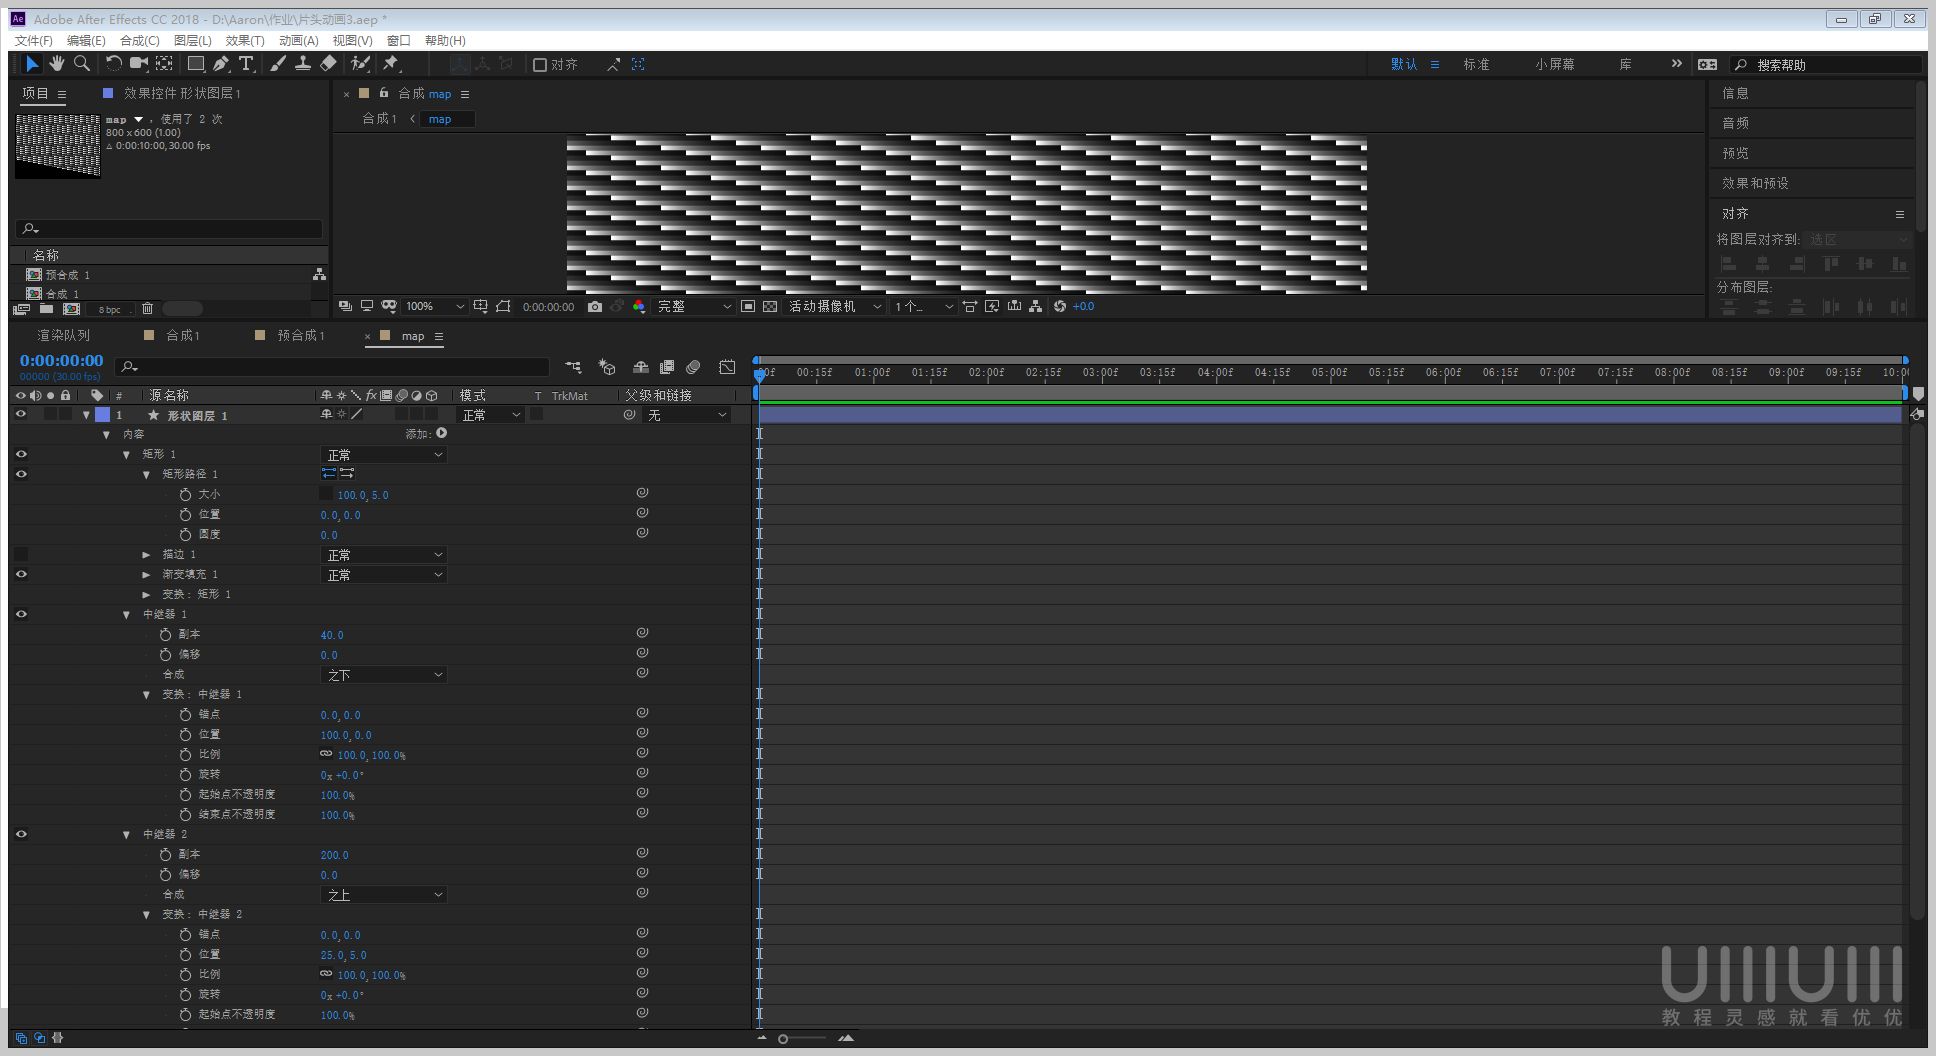This screenshot has height=1056, width=1936.
Task: Enable the 对齐 snapping checkbox
Action: point(540,65)
